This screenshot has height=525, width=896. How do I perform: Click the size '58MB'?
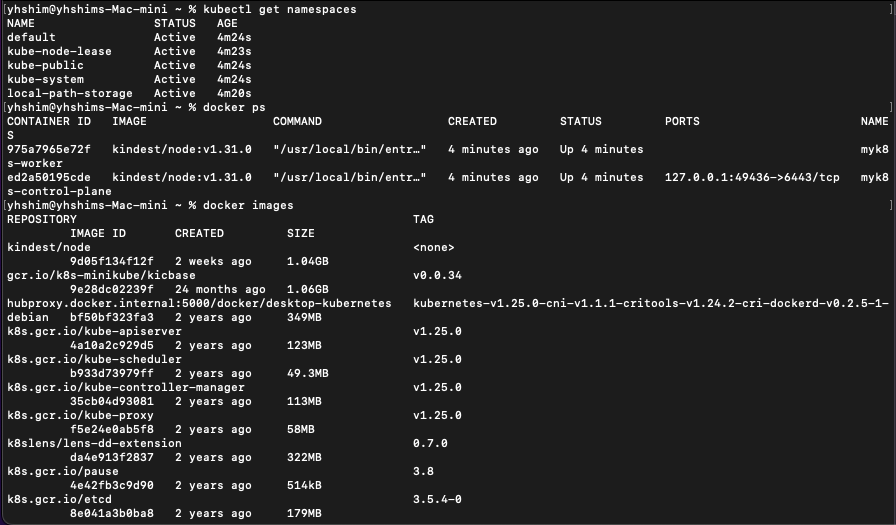pyautogui.click(x=301, y=429)
